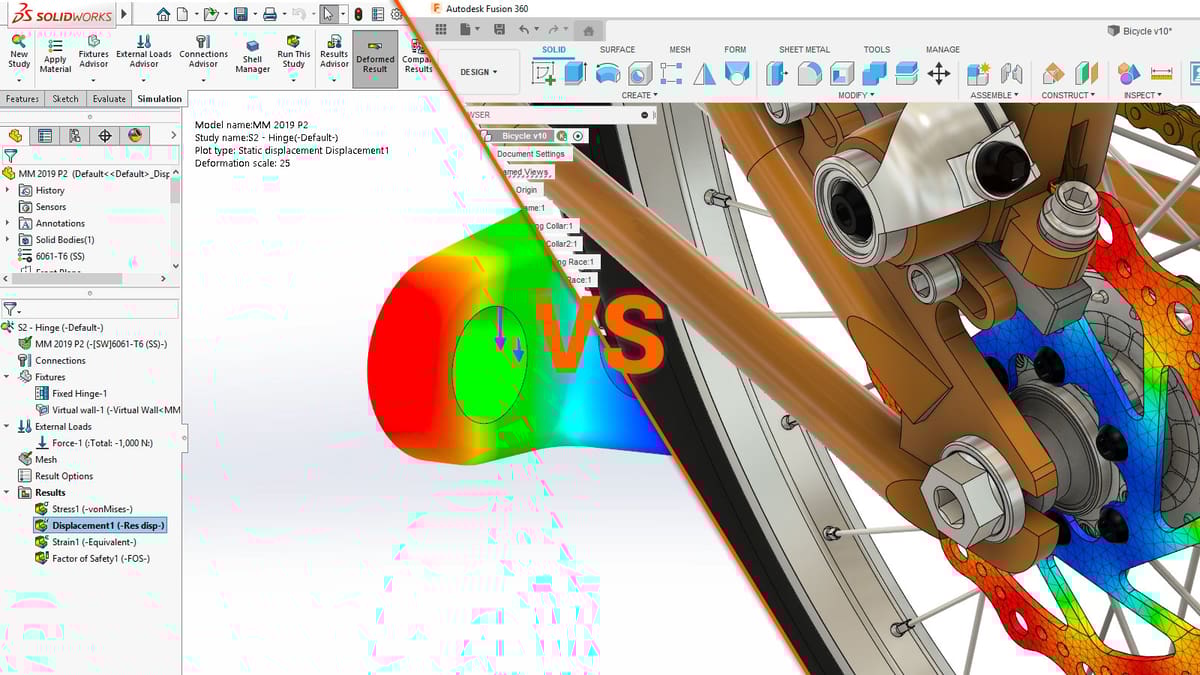
Task: Expand the Annotations tree node
Action: click(x=8, y=223)
